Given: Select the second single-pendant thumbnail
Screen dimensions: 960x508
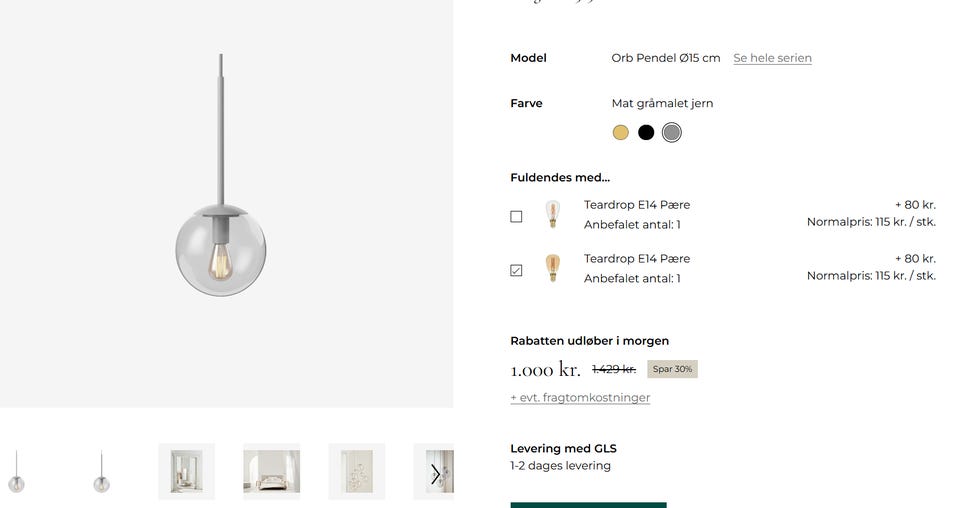Looking at the screenshot, I should pyautogui.click(x=101, y=472).
